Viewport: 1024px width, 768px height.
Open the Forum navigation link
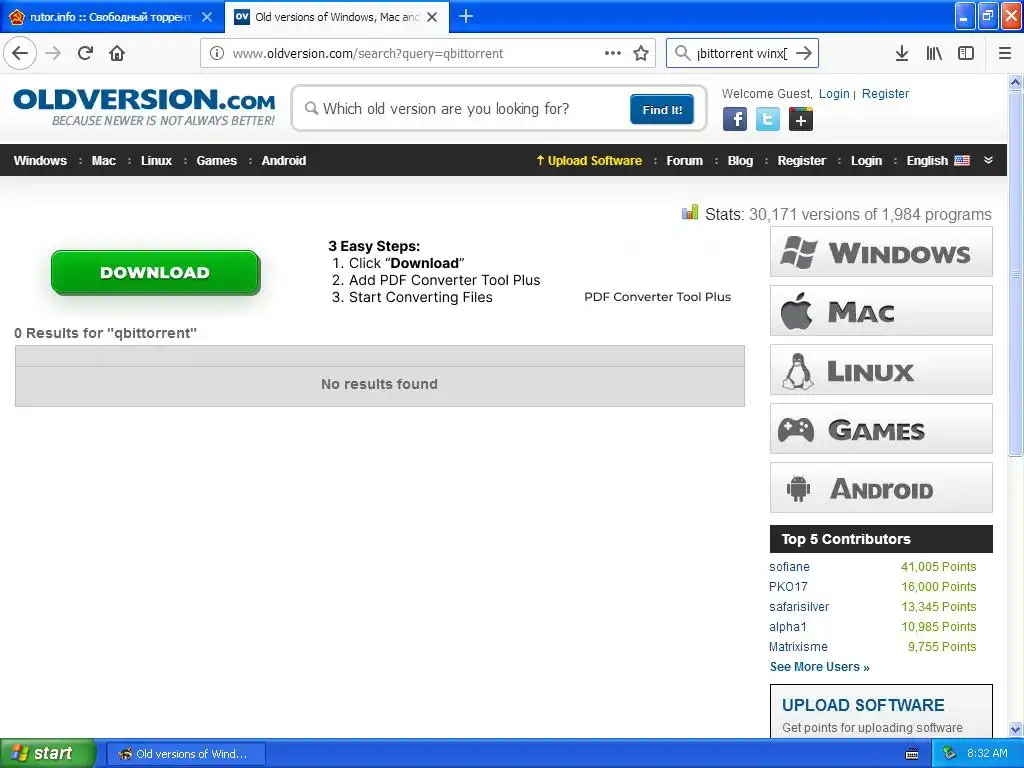pos(684,161)
